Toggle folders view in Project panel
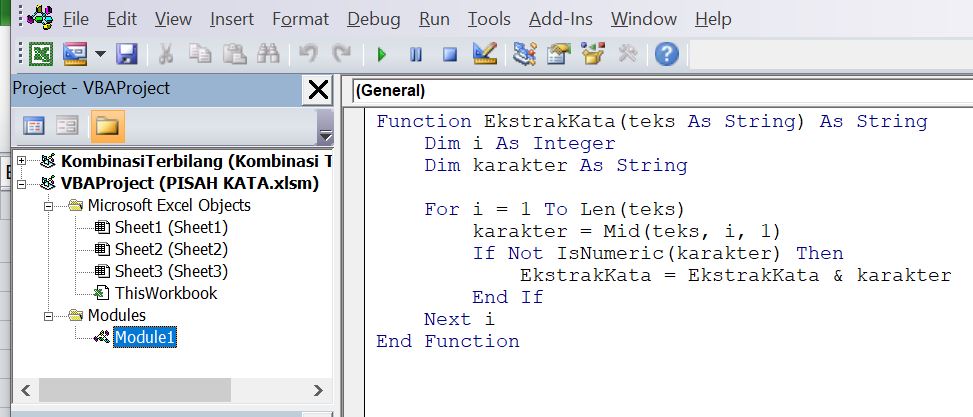This screenshot has height=417, width=973. tap(102, 126)
